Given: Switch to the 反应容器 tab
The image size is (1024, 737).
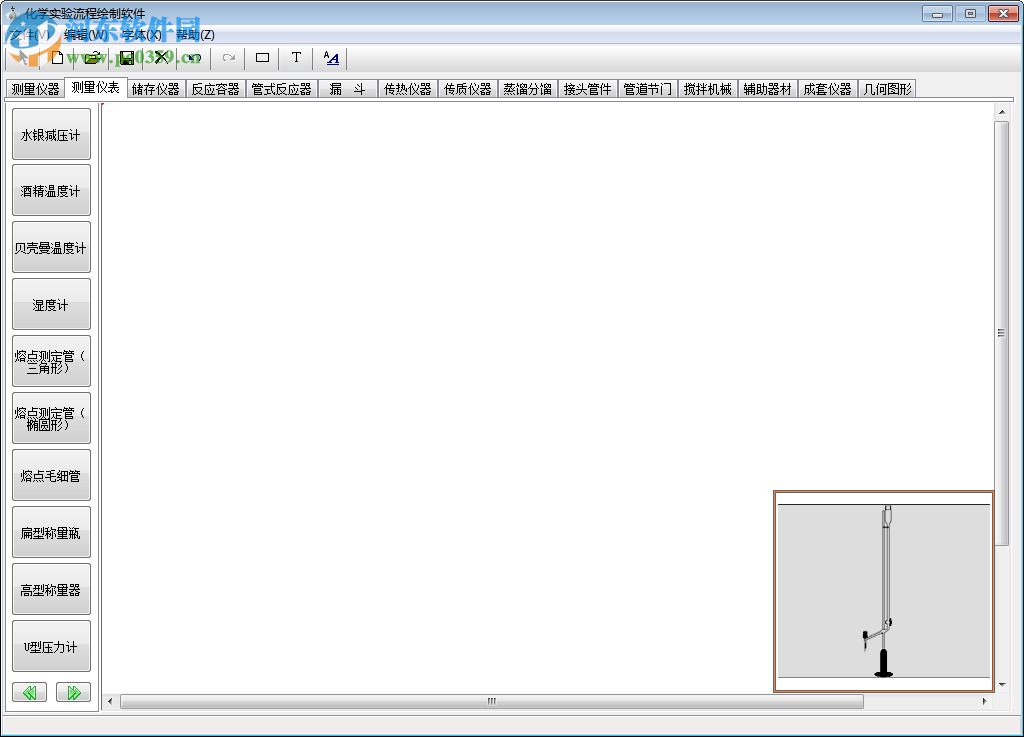Looking at the screenshot, I should click(216, 89).
